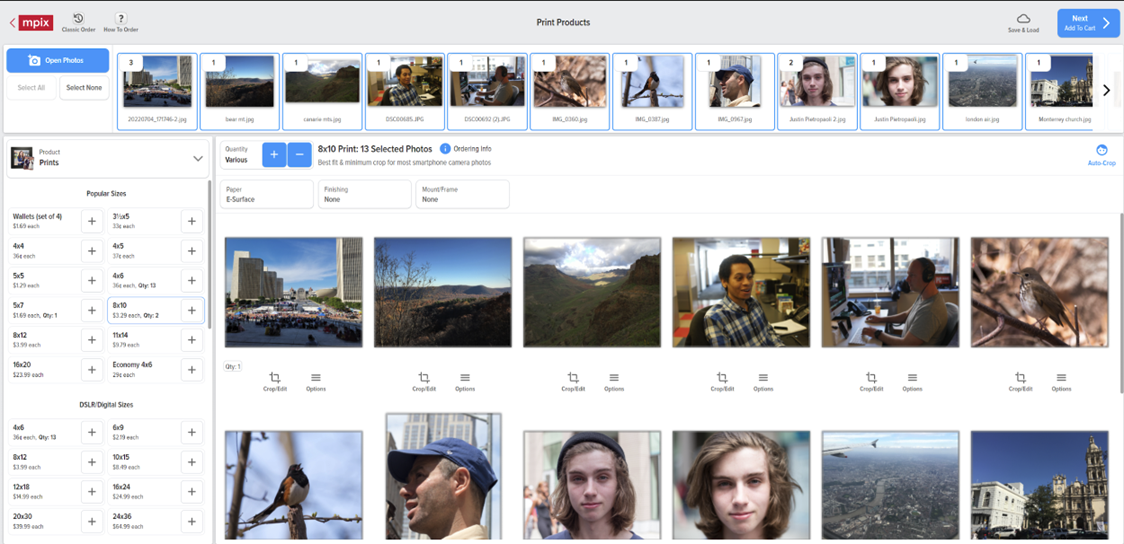Increase quantity with the plus stepper button
1124x544 pixels.
point(274,155)
